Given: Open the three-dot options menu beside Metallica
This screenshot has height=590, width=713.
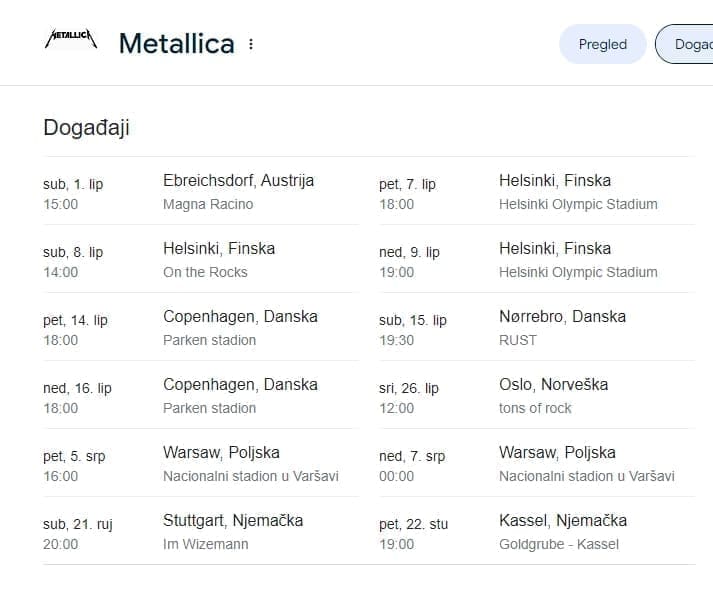Looking at the screenshot, I should click(x=251, y=44).
